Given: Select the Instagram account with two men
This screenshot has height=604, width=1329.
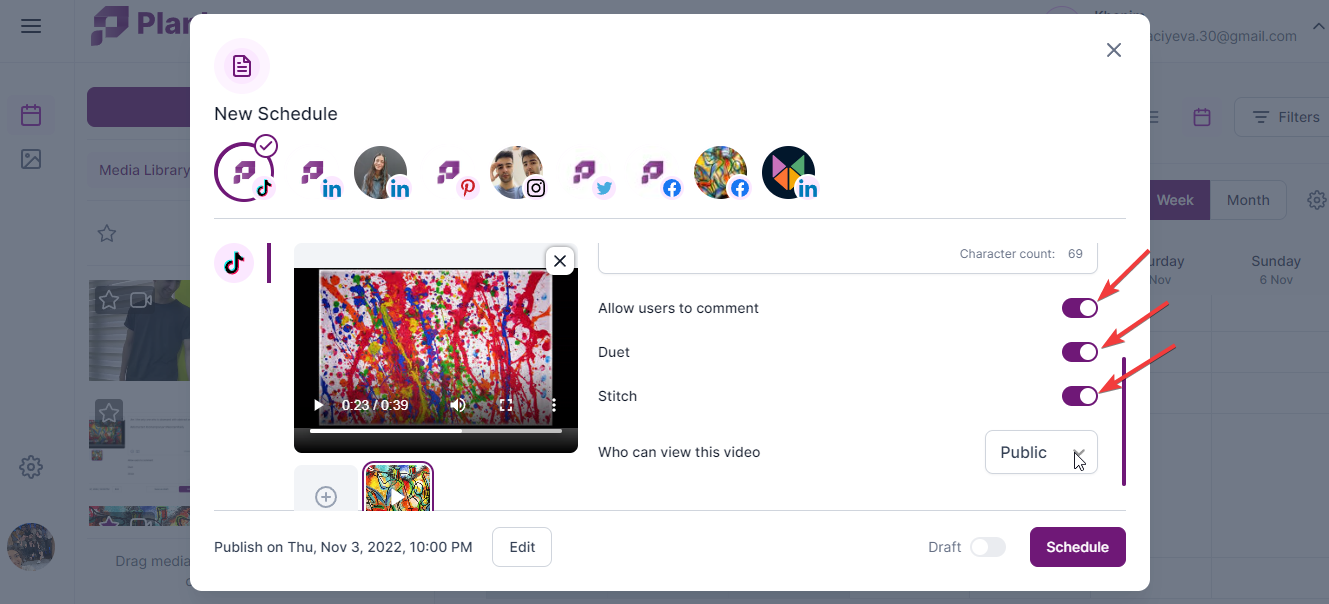Looking at the screenshot, I should click(517, 173).
